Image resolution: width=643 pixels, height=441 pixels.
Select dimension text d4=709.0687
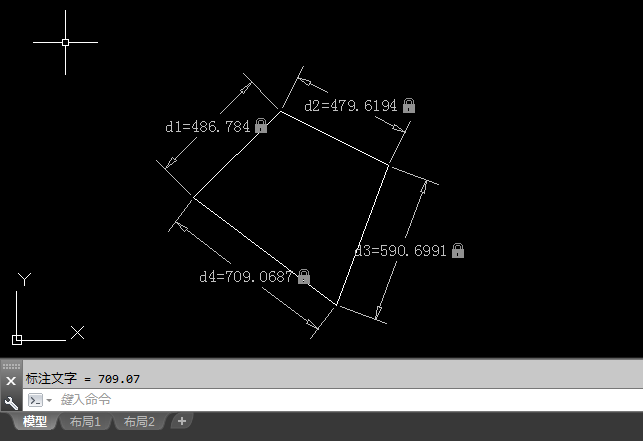tap(246, 276)
